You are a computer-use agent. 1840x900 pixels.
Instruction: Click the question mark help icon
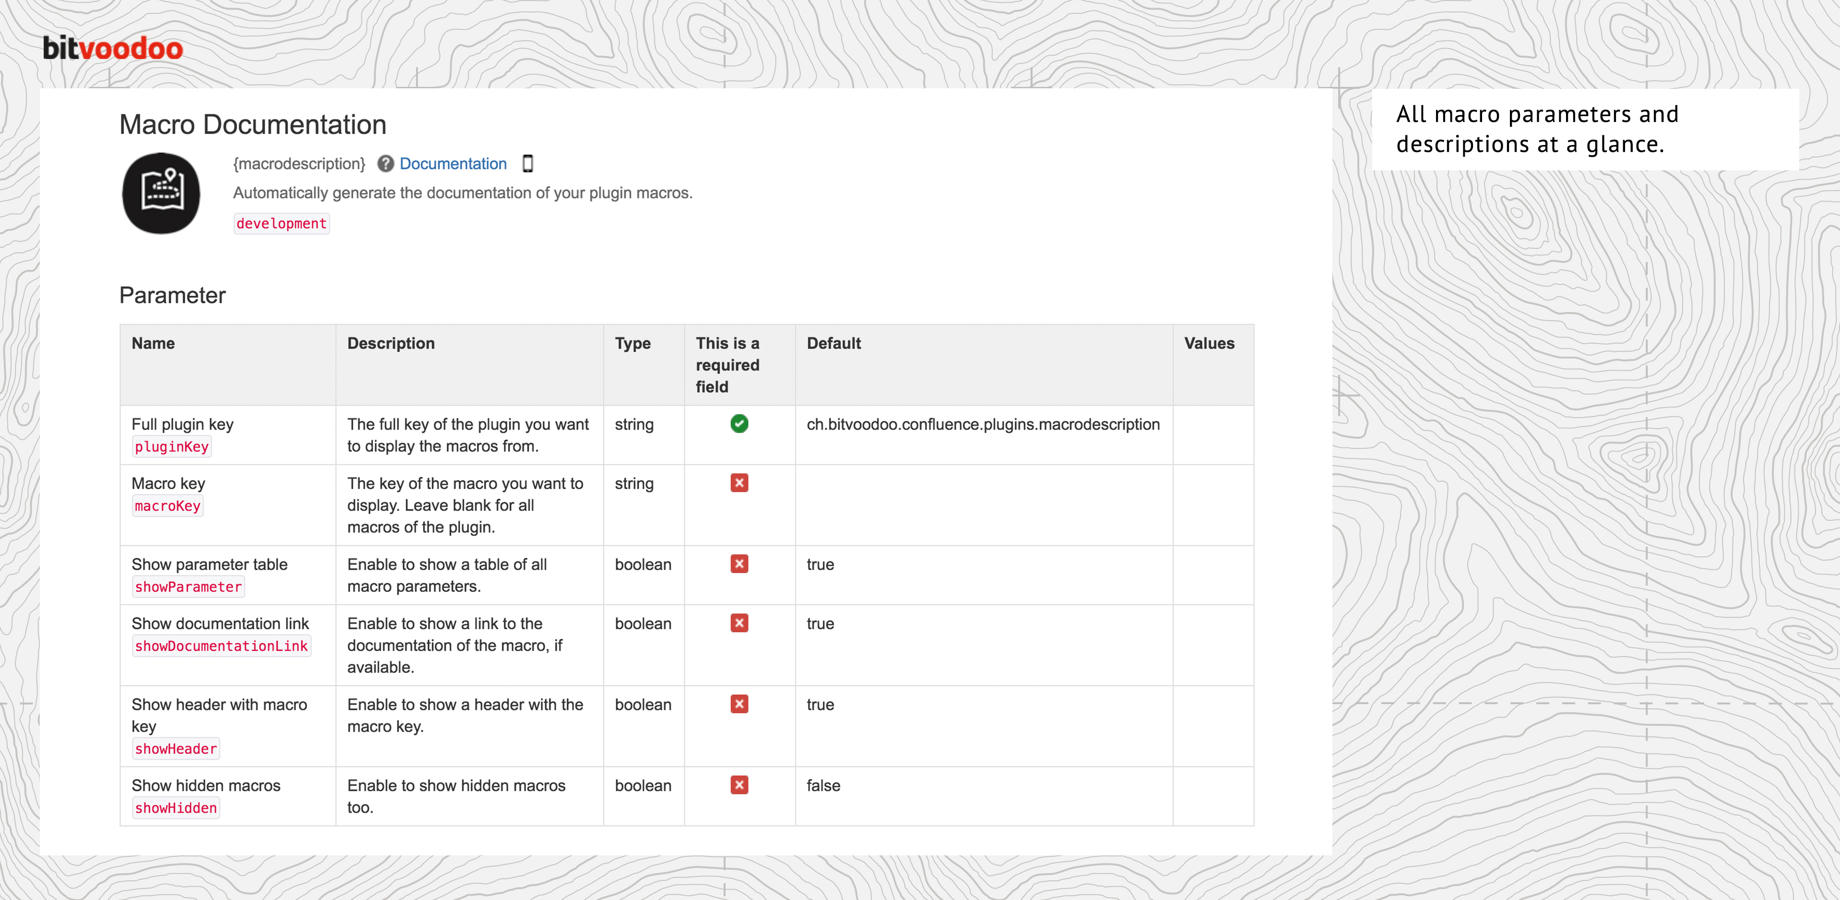coord(385,164)
